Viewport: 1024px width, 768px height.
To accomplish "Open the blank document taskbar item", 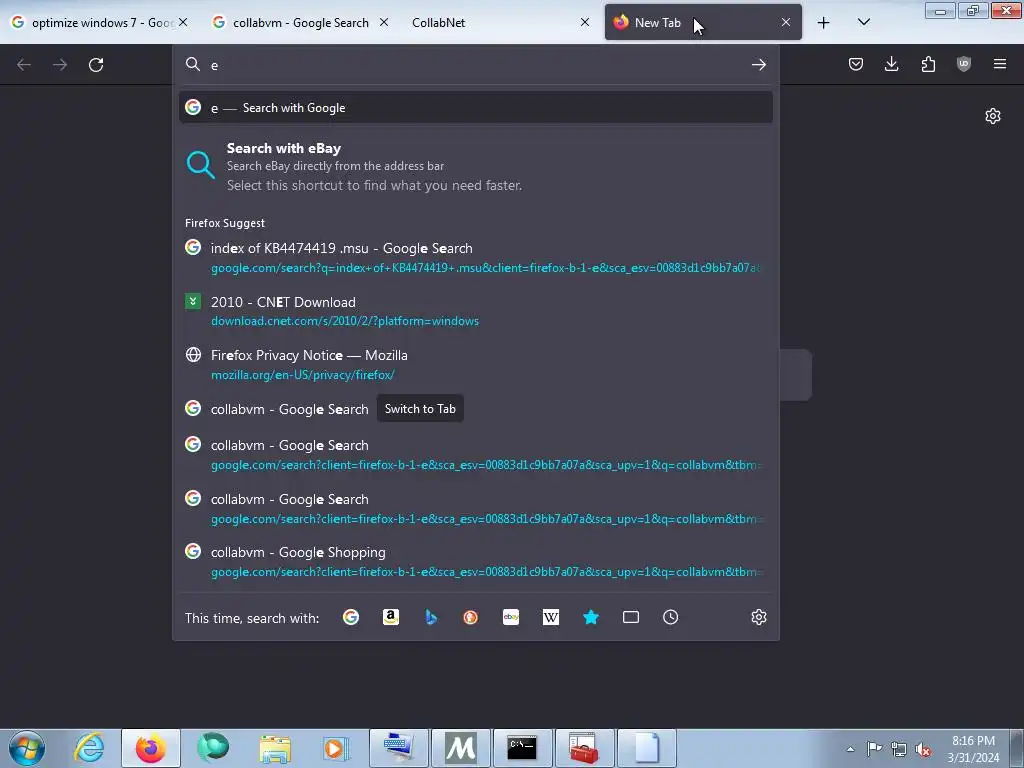I will click(646, 748).
